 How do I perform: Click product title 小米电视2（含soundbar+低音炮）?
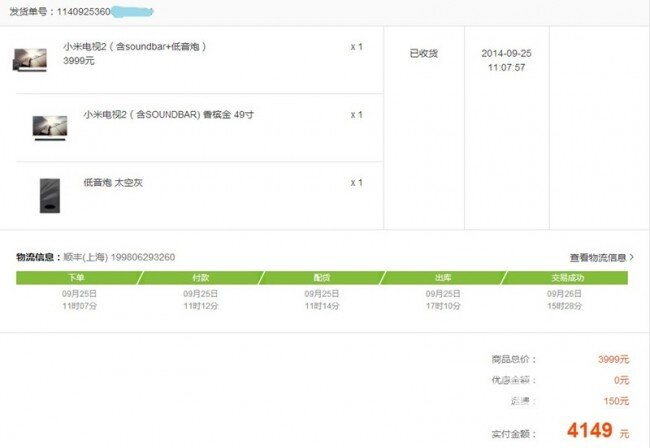(x=135, y=46)
